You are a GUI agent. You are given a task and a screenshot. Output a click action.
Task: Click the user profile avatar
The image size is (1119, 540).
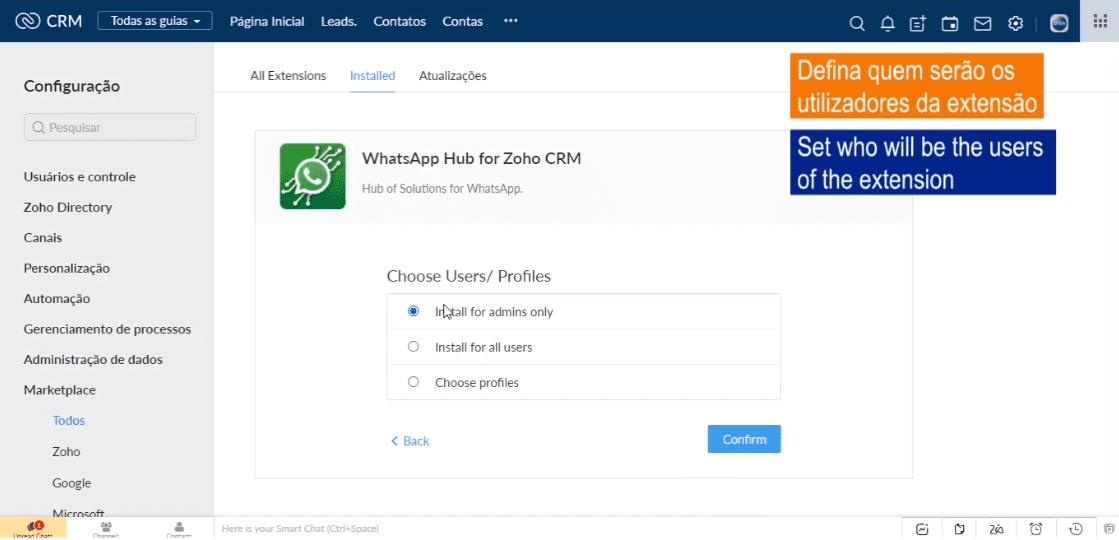[1059, 23]
